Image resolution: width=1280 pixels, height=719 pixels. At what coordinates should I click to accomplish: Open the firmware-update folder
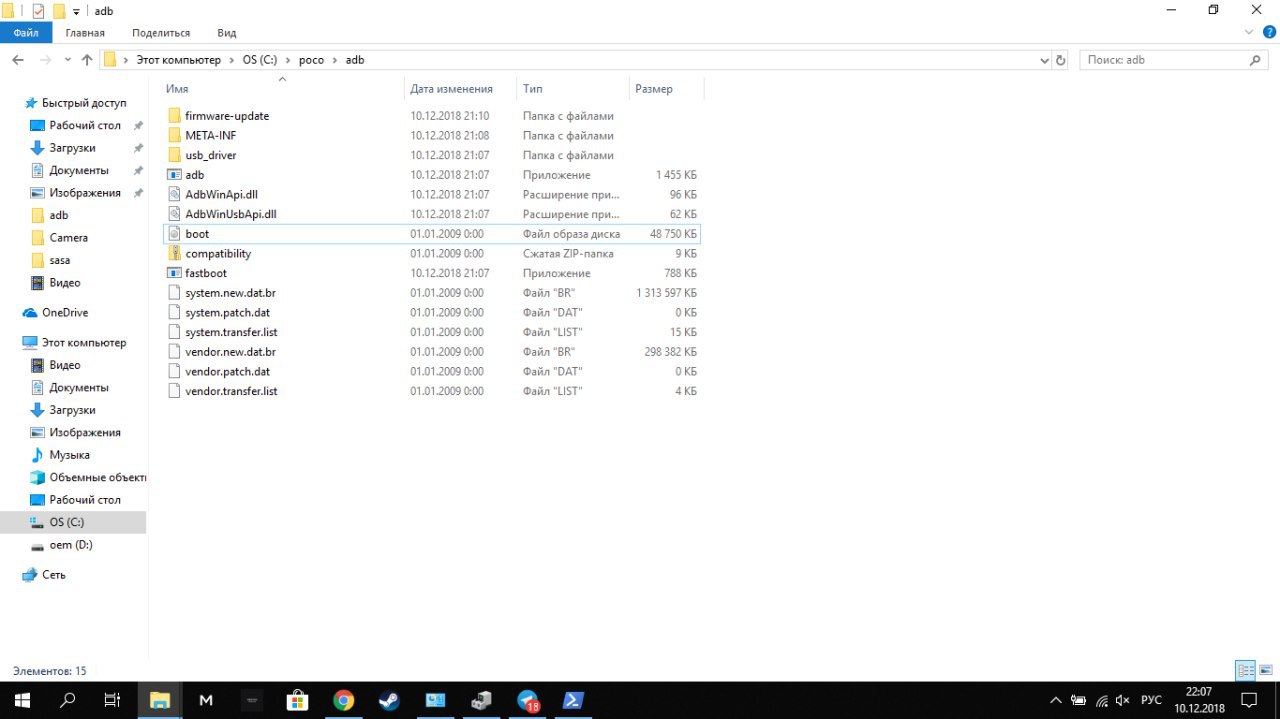[226, 116]
